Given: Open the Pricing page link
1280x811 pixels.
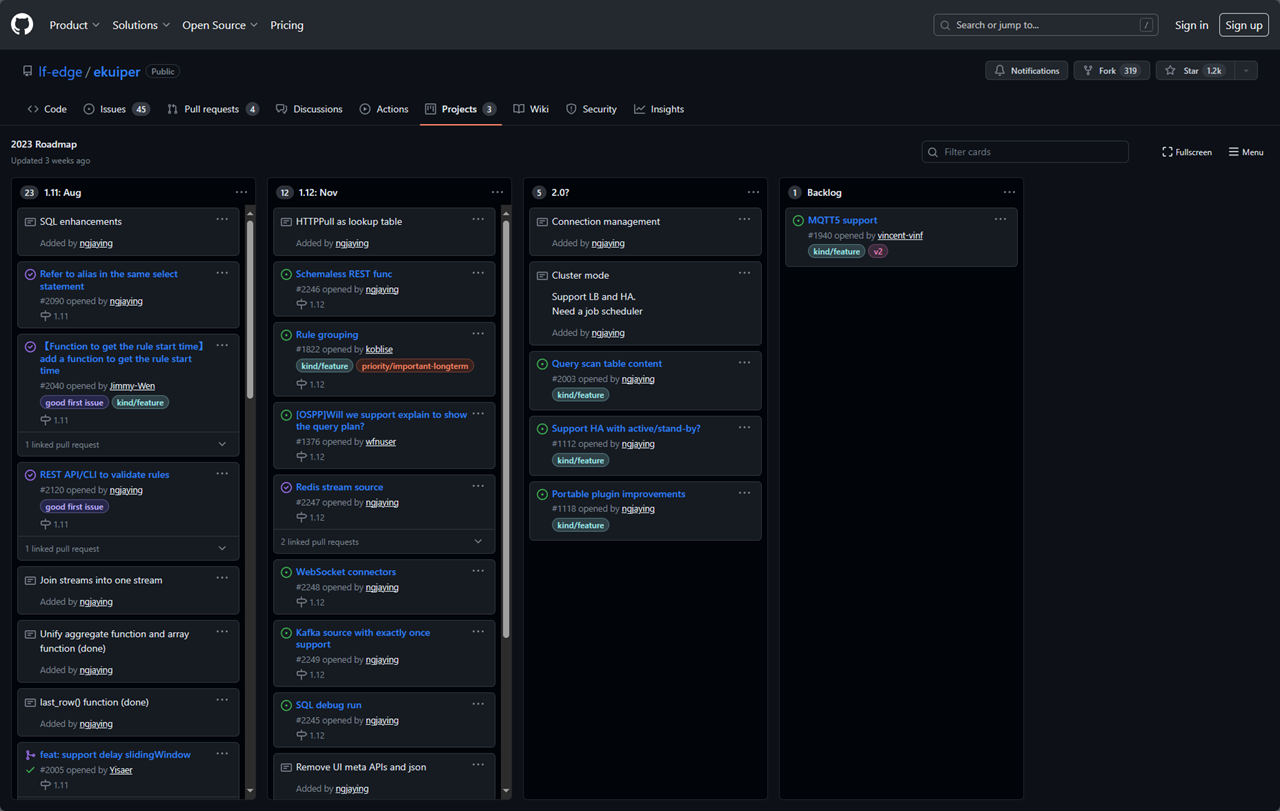Looking at the screenshot, I should pos(287,25).
